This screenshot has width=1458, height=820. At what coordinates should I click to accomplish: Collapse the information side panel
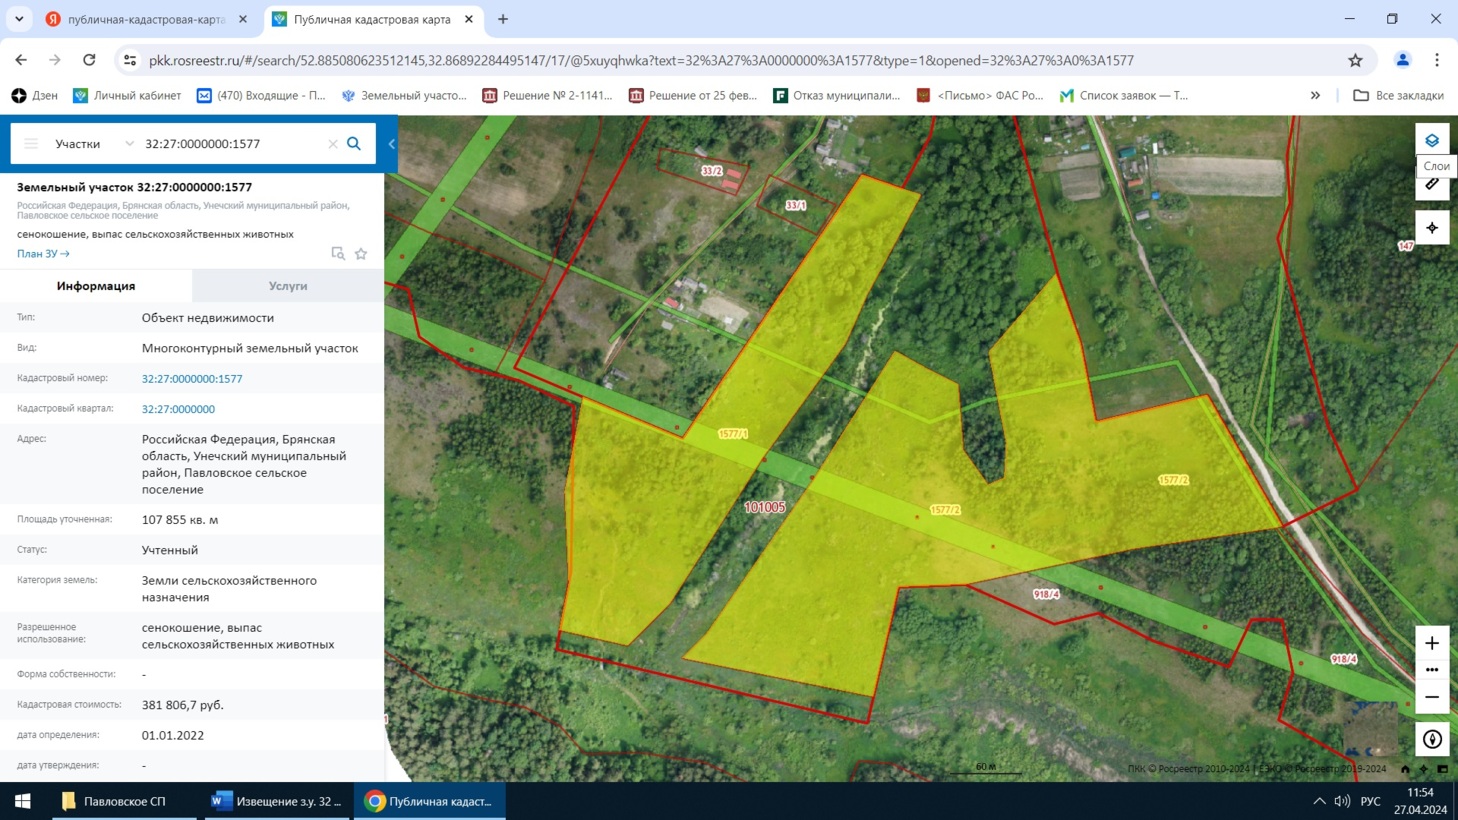391,144
